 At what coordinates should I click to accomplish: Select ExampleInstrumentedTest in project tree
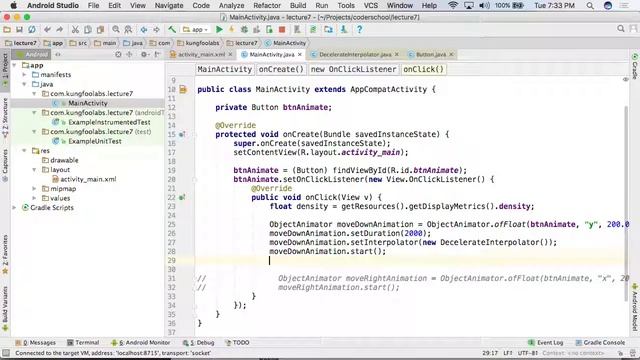[x=109, y=122]
